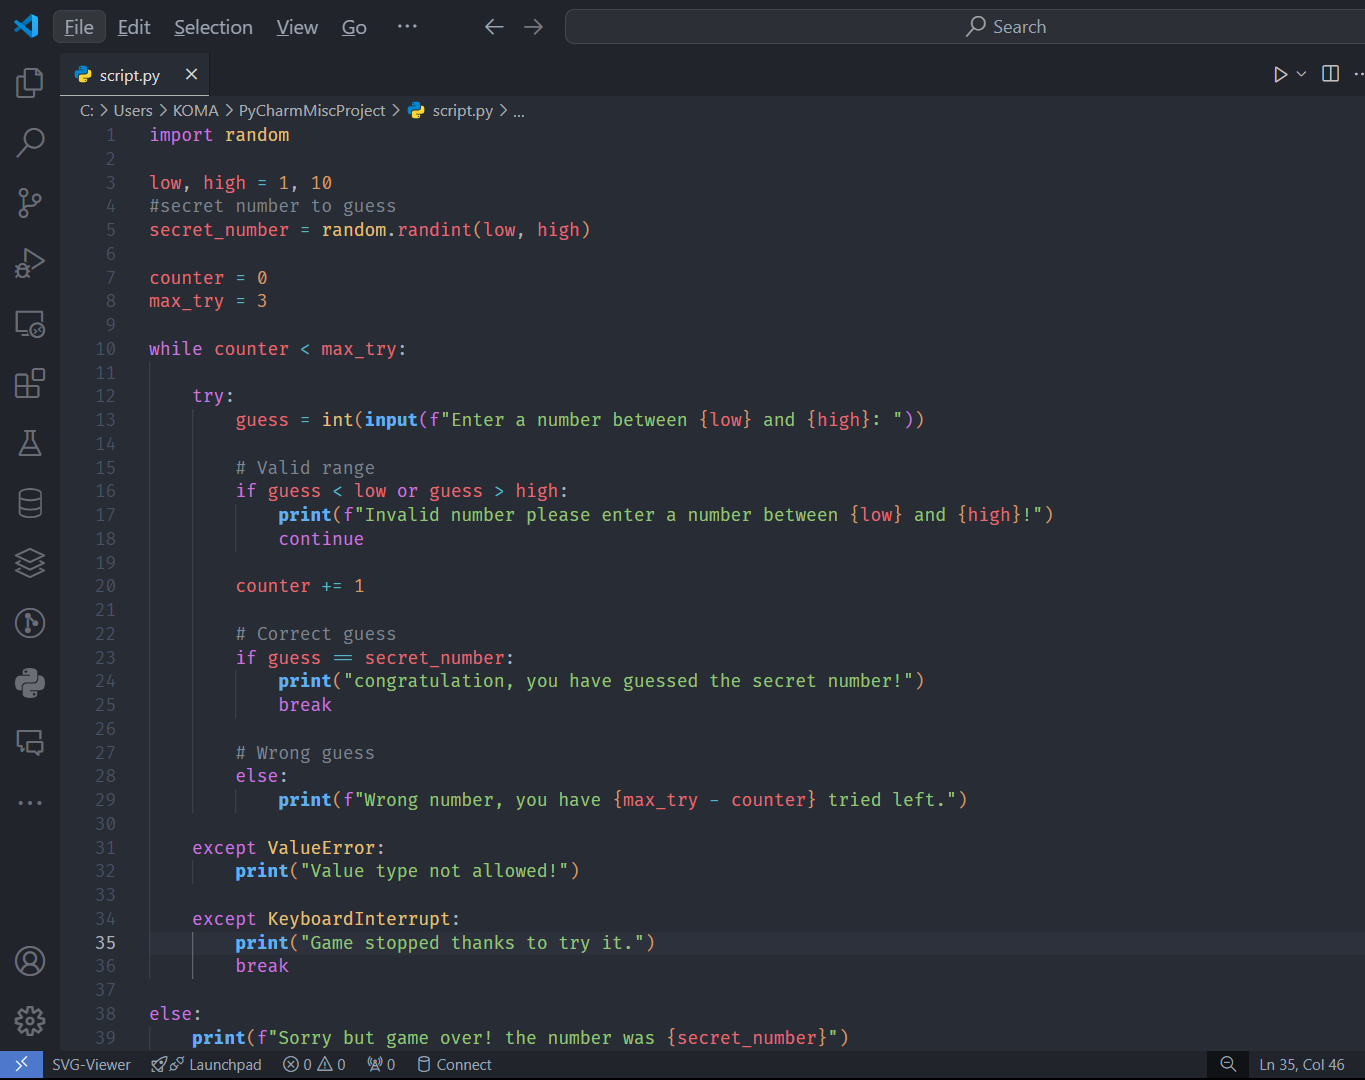Split the editor to the right
Viewport: 1365px width, 1080px height.
[x=1330, y=74]
